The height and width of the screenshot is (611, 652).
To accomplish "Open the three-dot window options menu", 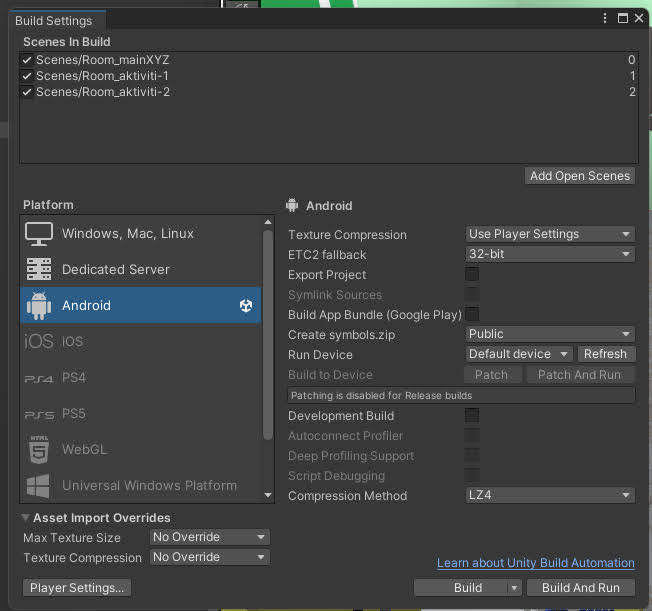I will 605,18.
